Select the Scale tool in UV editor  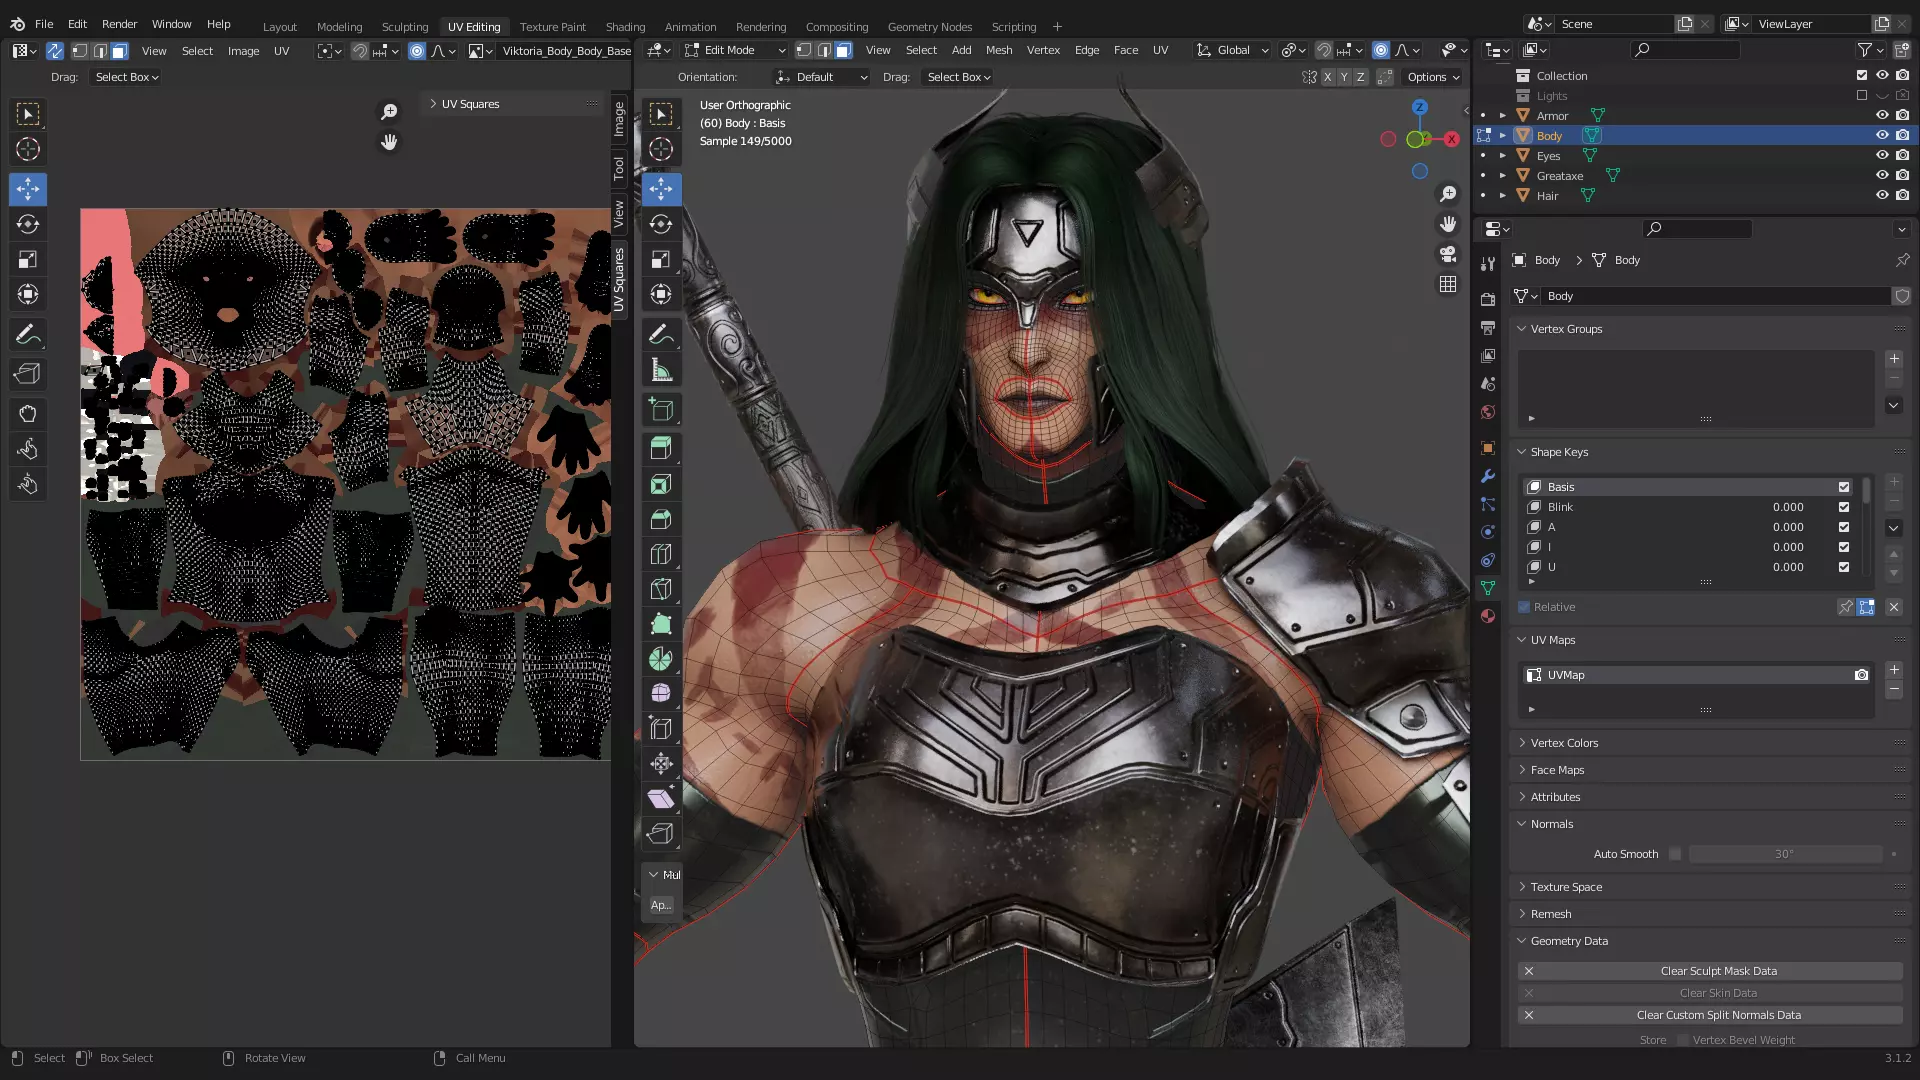point(28,260)
